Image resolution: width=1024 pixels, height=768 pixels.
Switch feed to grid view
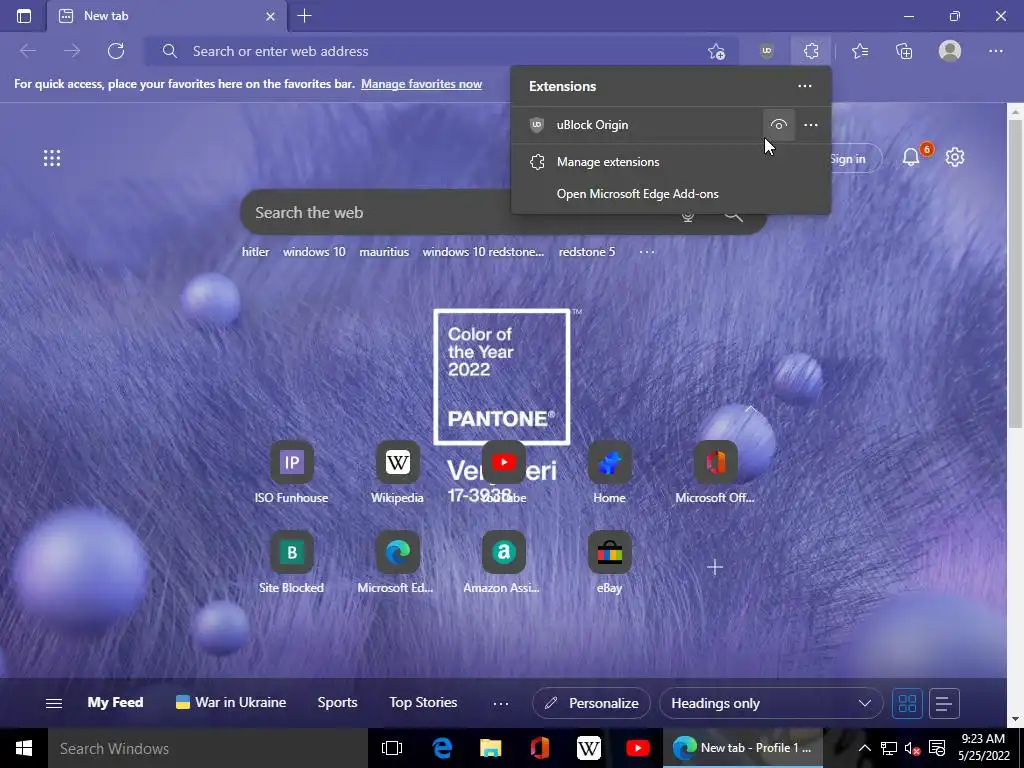coord(907,703)
